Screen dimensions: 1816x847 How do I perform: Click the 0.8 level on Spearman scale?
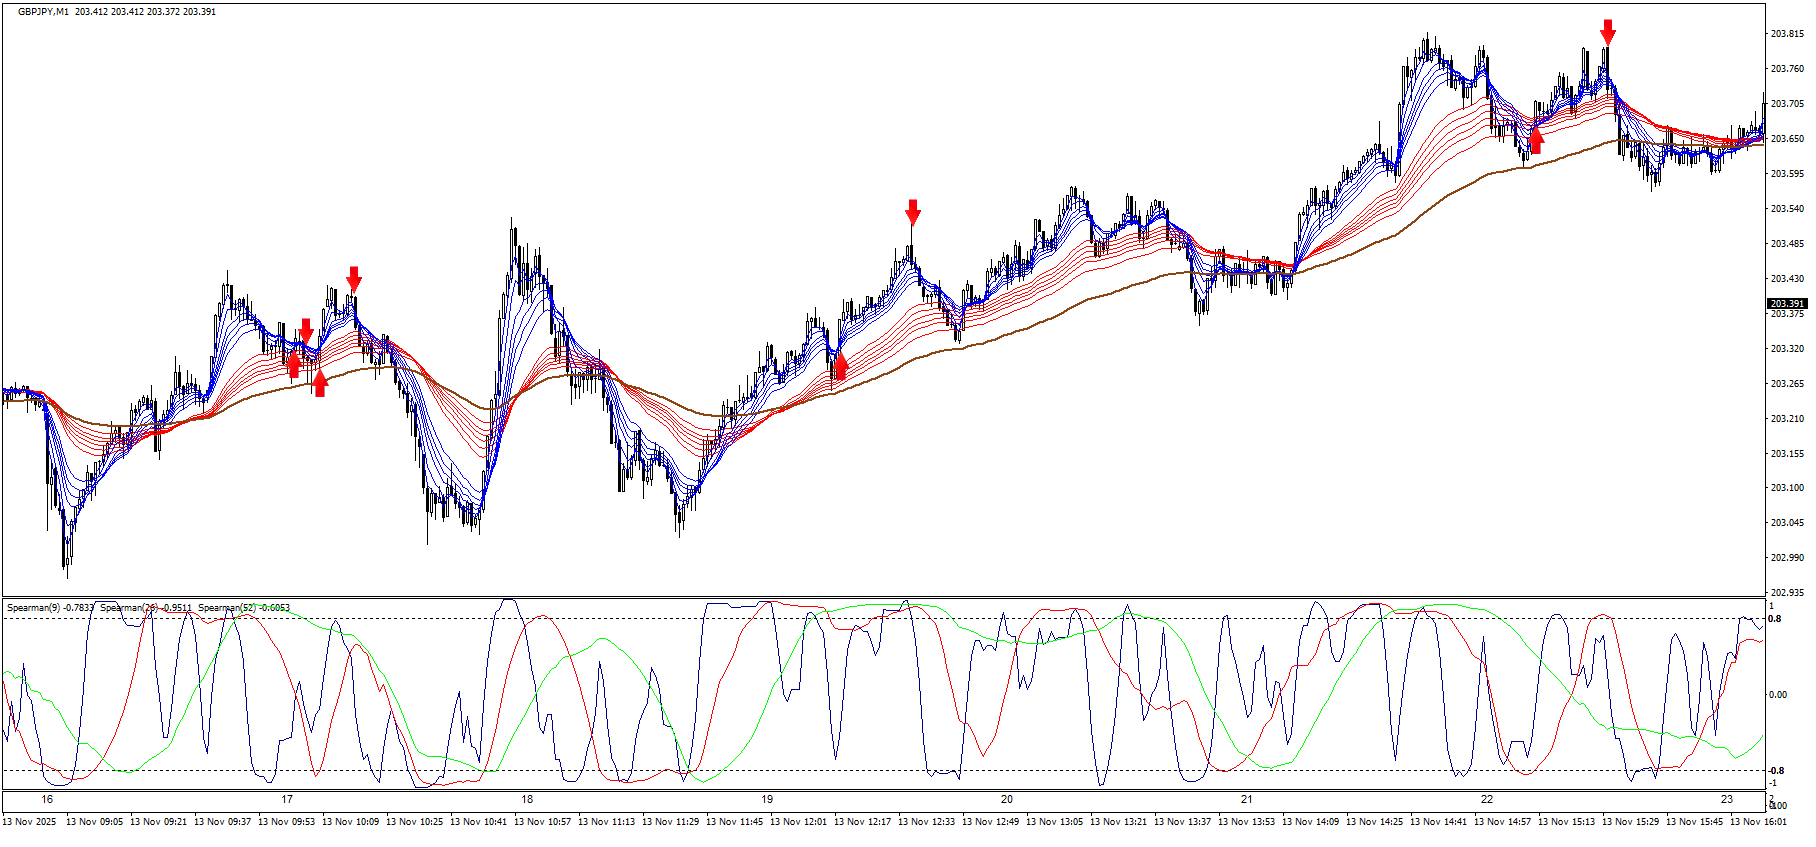click(1774, 619)
